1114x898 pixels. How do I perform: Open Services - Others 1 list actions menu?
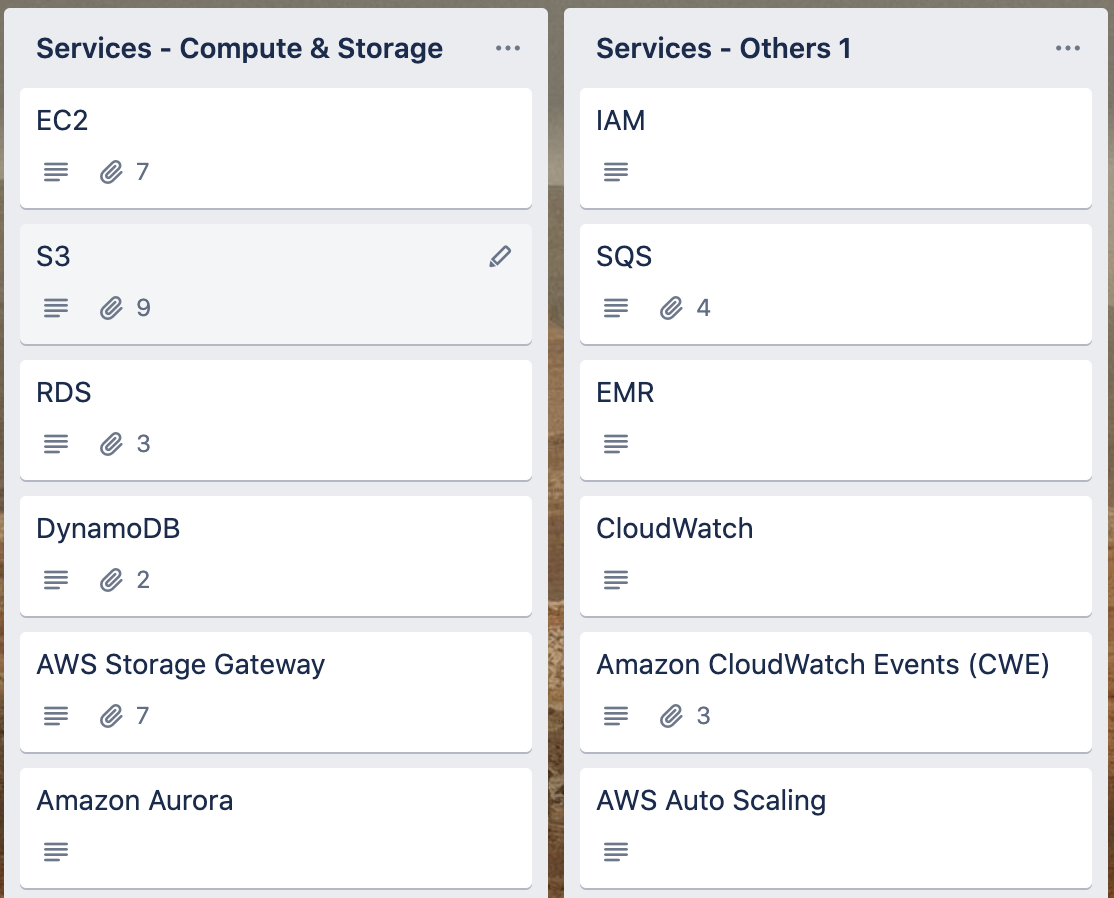tap(1068, 48)
